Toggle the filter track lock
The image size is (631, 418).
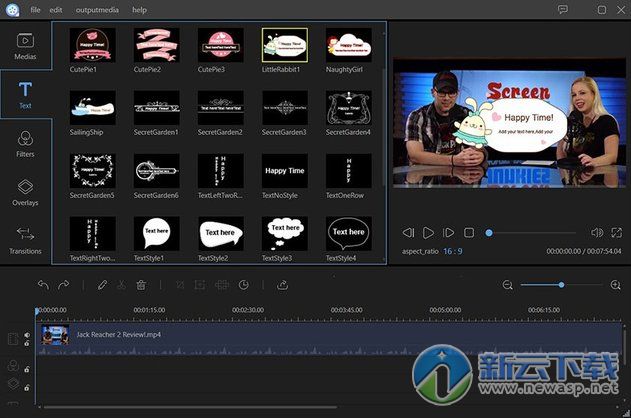(27, 369)
